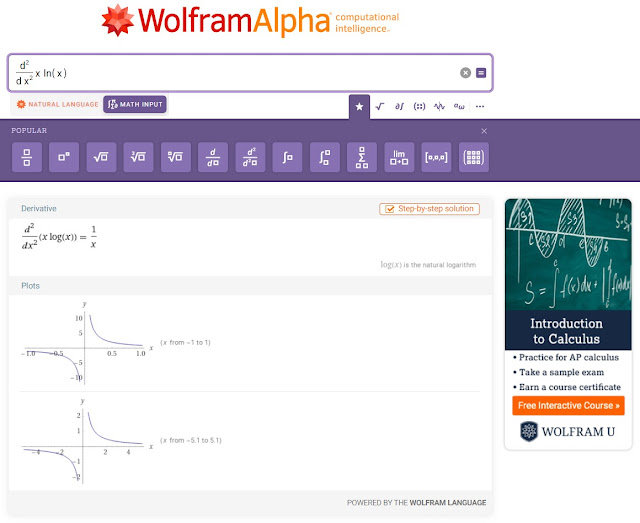The width and height of the screenshot is (640, 523).
Task: Expand more options with the ellipsis
Action: click(480, 107)
